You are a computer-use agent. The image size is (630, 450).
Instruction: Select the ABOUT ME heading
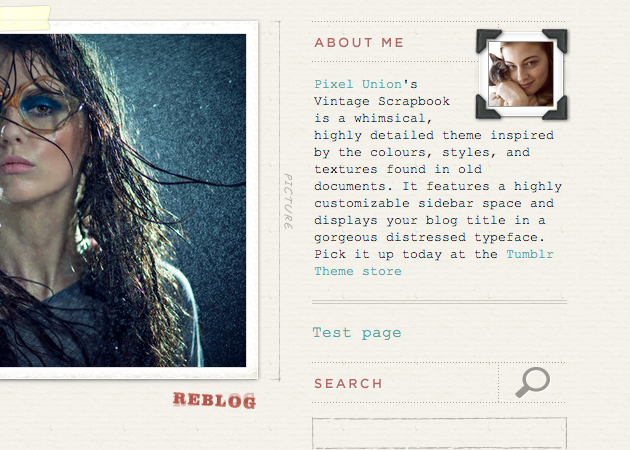[x=359, y=43]
